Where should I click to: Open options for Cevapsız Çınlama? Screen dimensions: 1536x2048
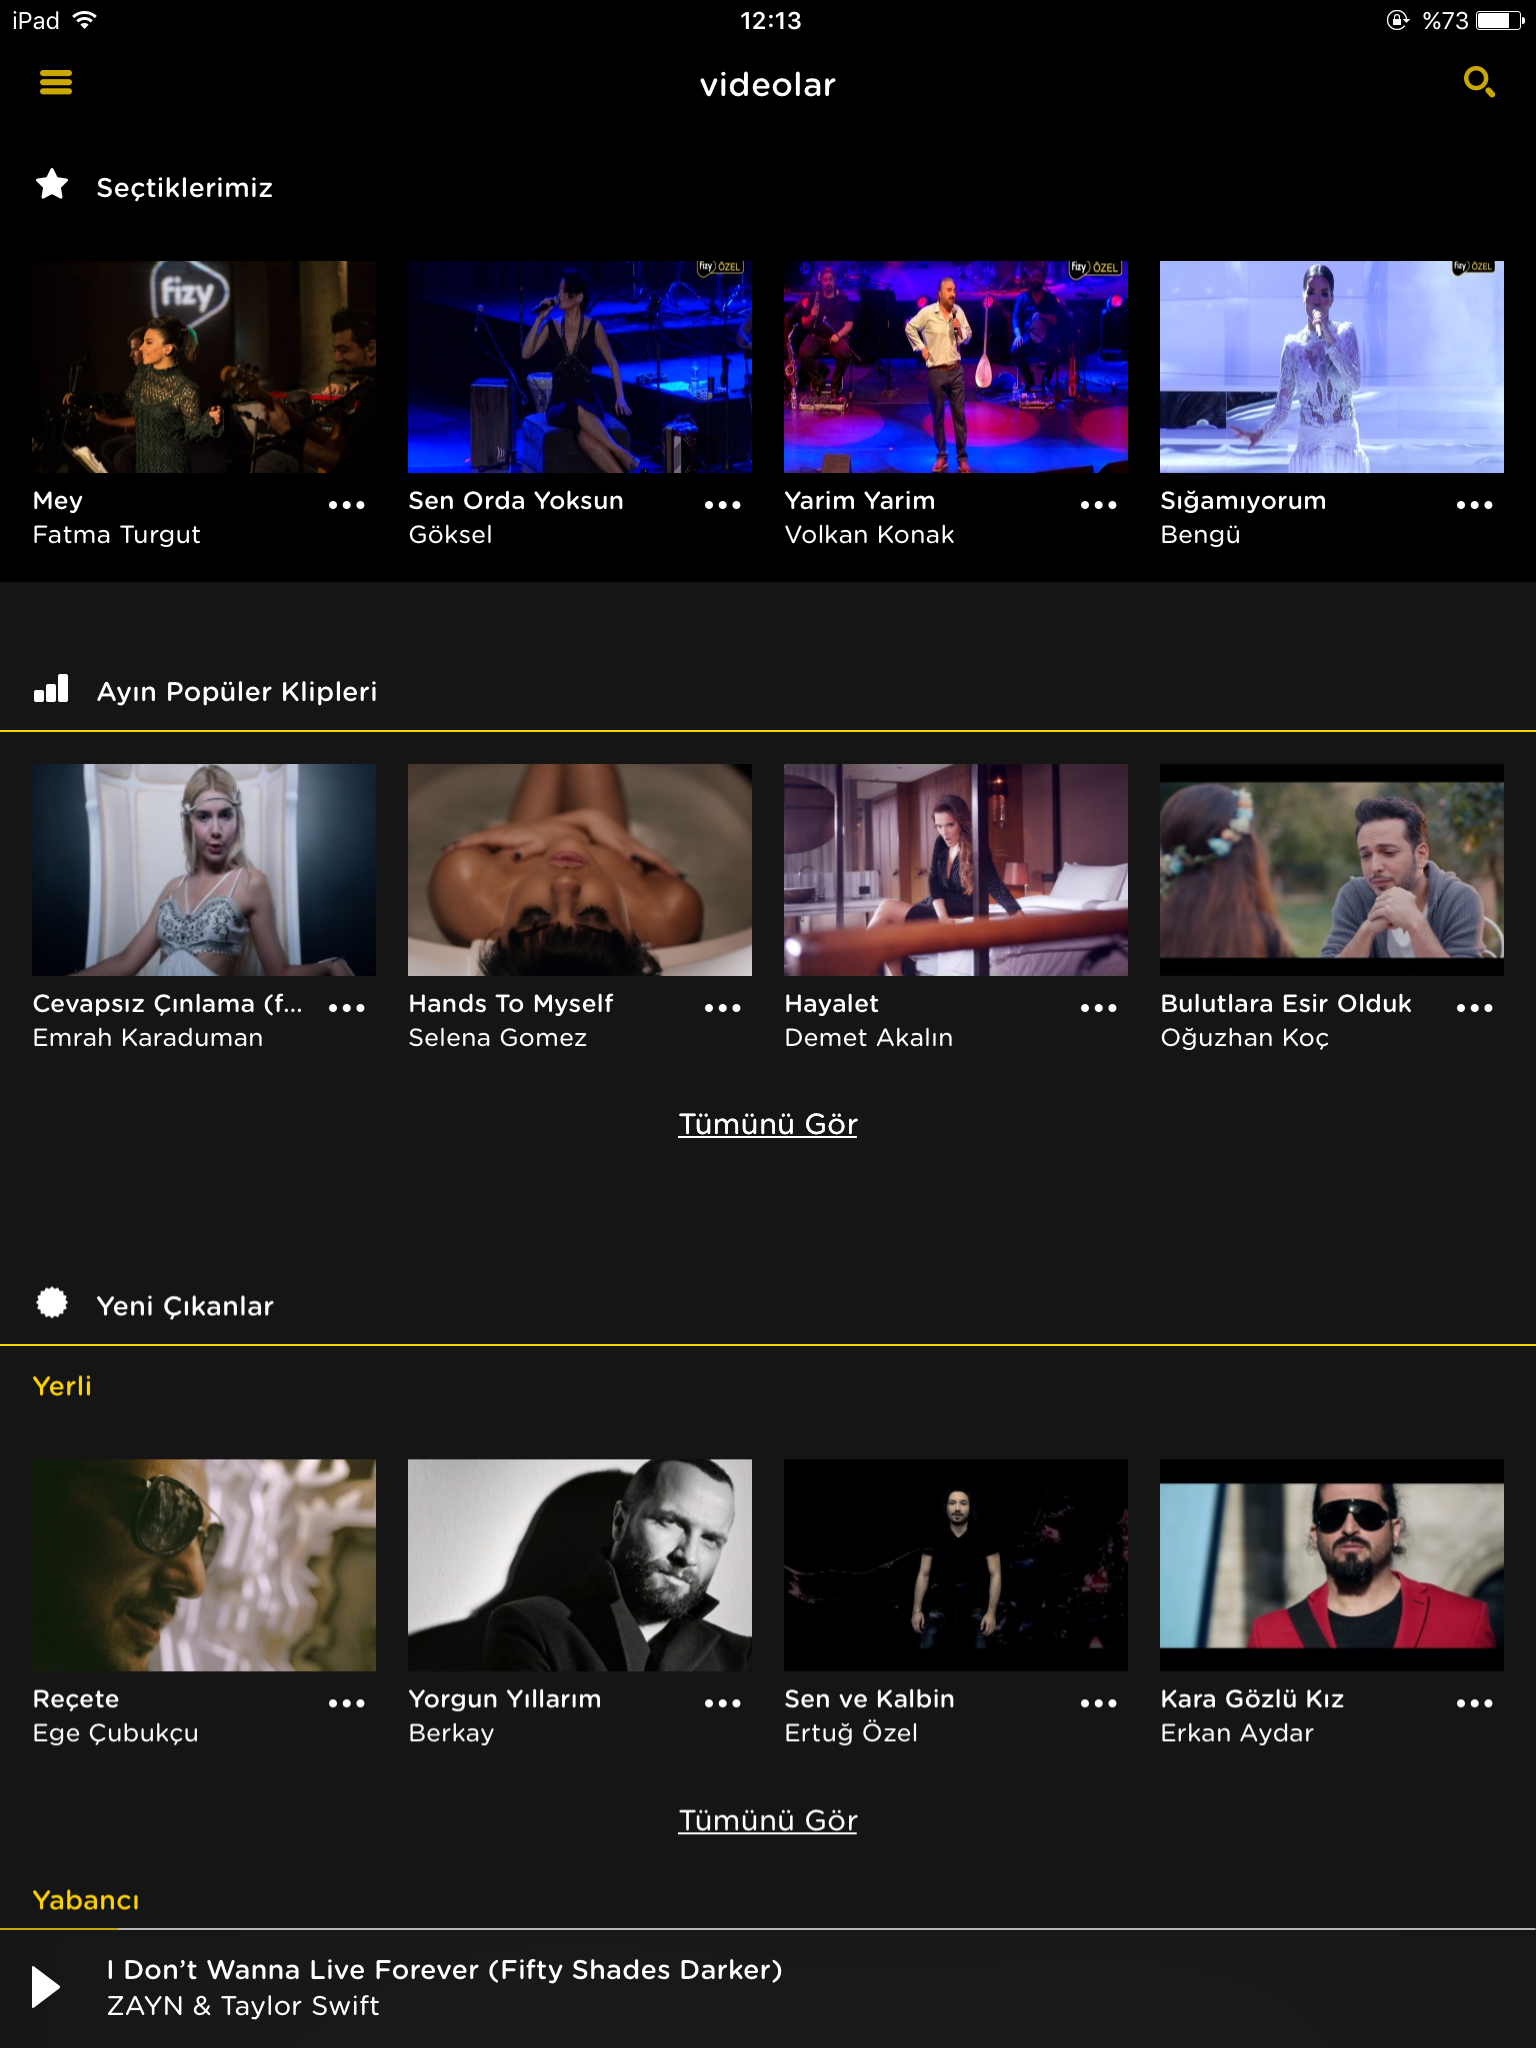(x=347, y=1008)
